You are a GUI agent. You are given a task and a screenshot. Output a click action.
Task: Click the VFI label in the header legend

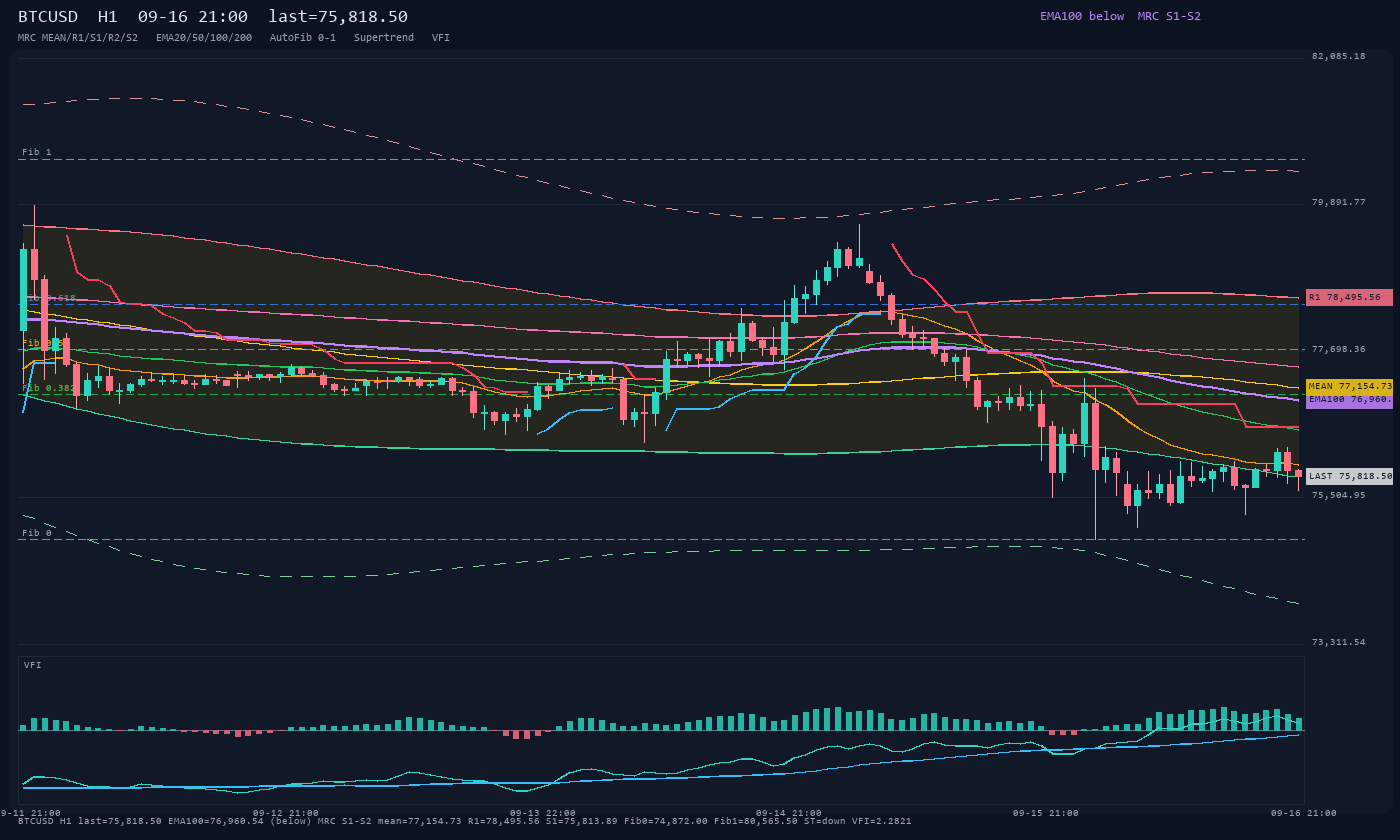[x=441, y=38]
